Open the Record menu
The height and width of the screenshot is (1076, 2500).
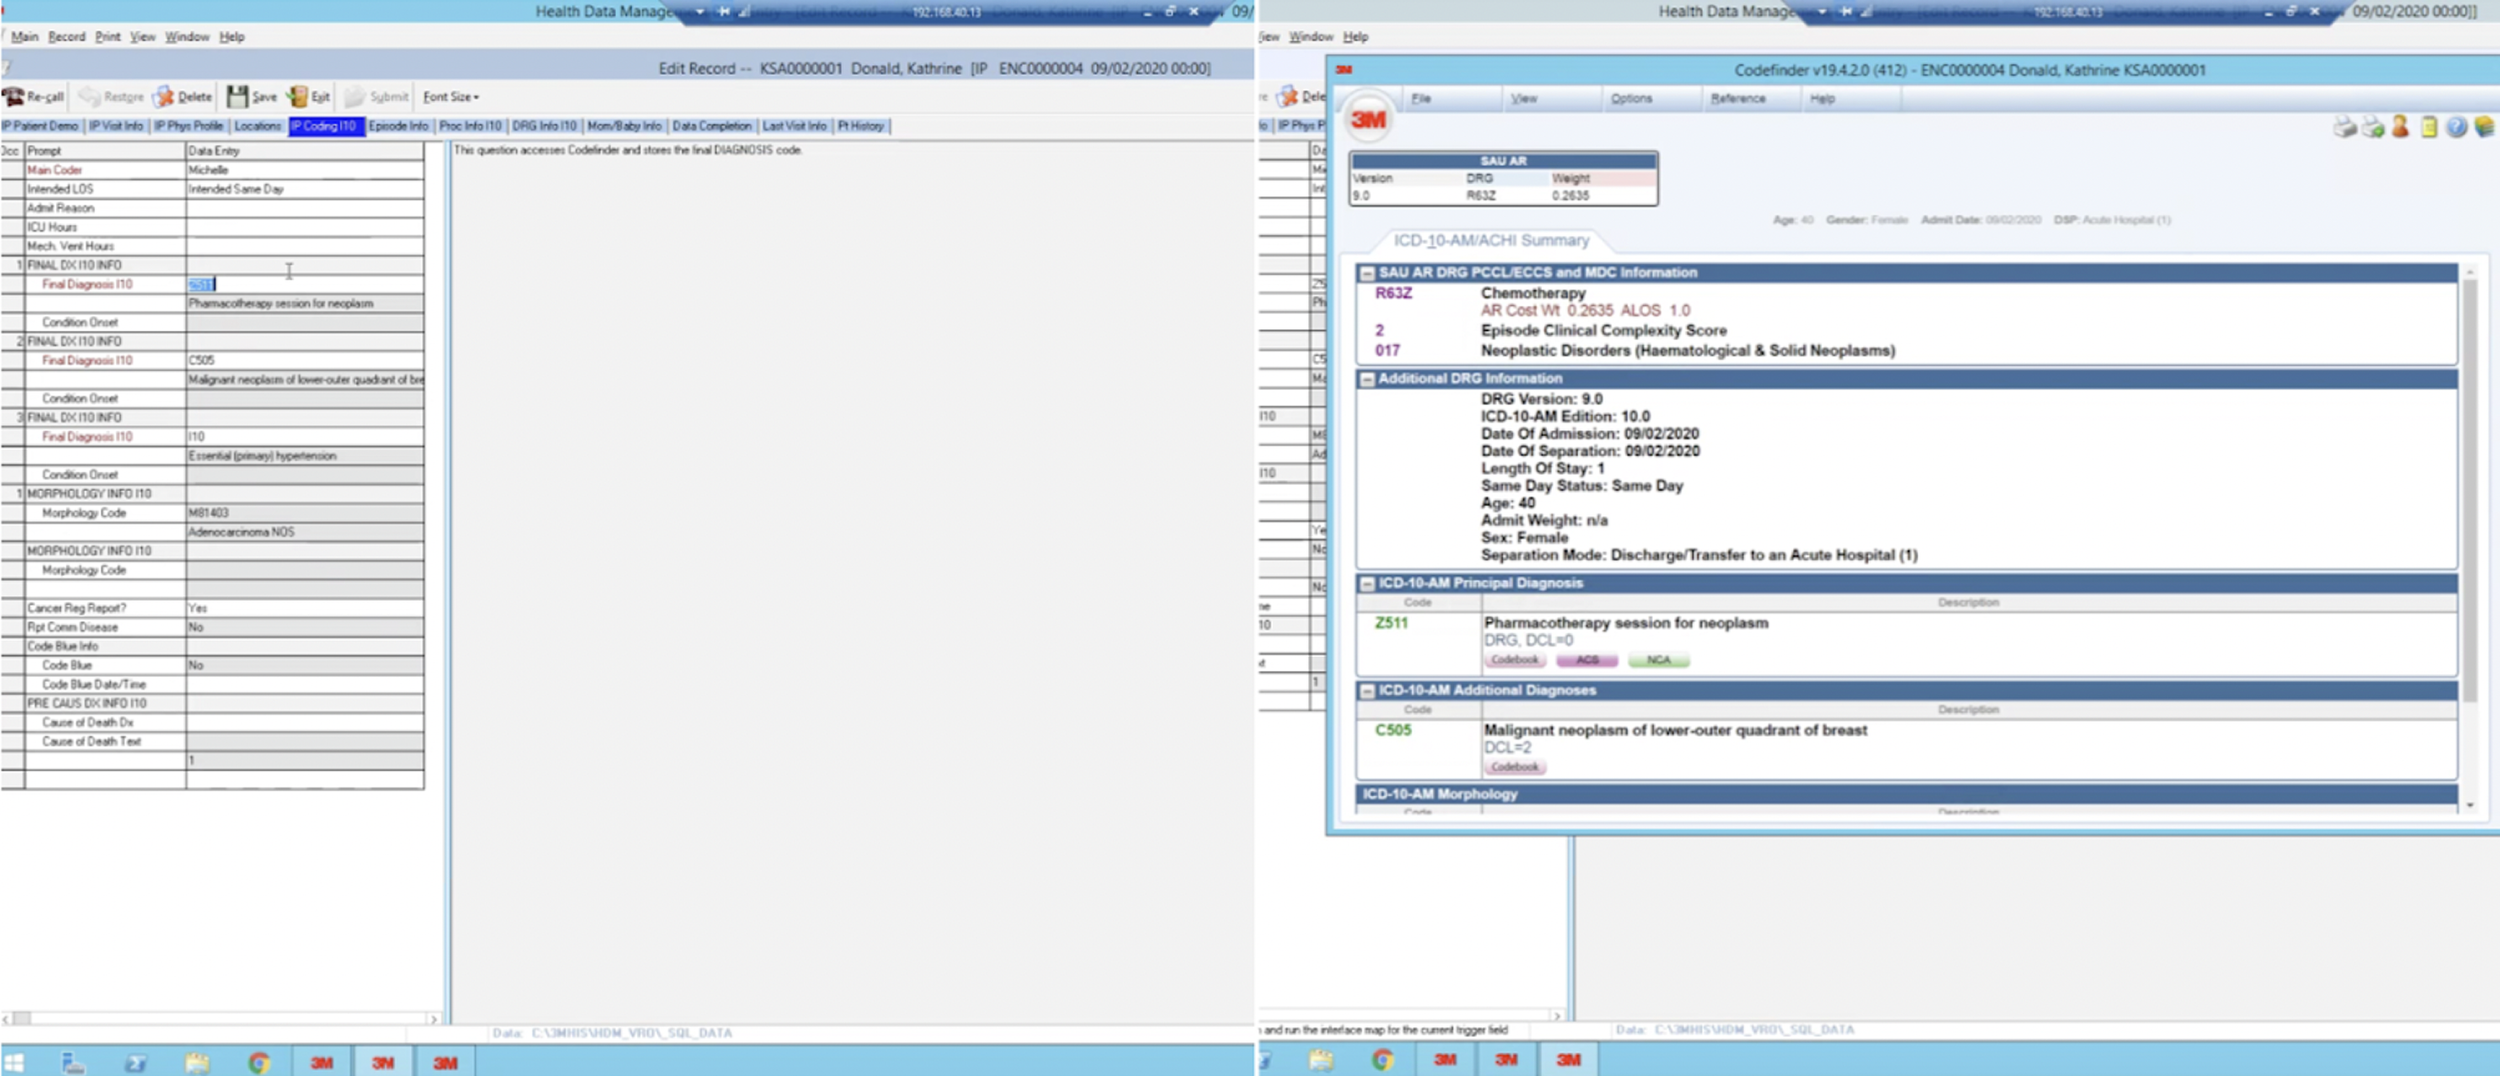pyautogui.click(x=66, y=37)
